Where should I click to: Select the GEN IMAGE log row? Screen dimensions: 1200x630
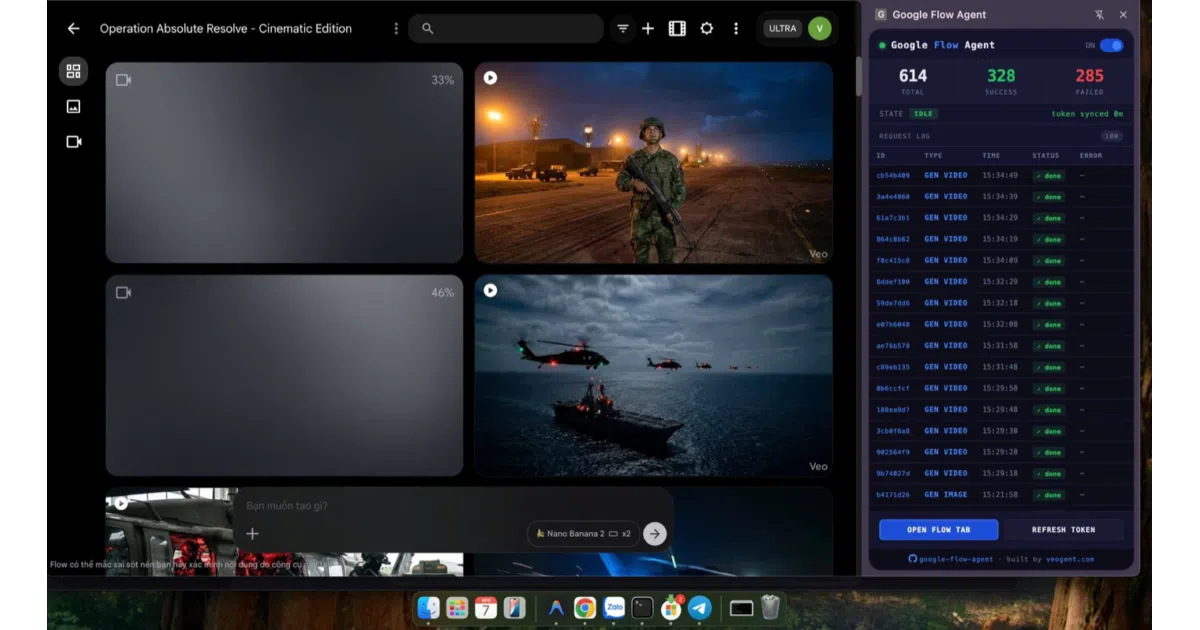(x=1001, y=495)
